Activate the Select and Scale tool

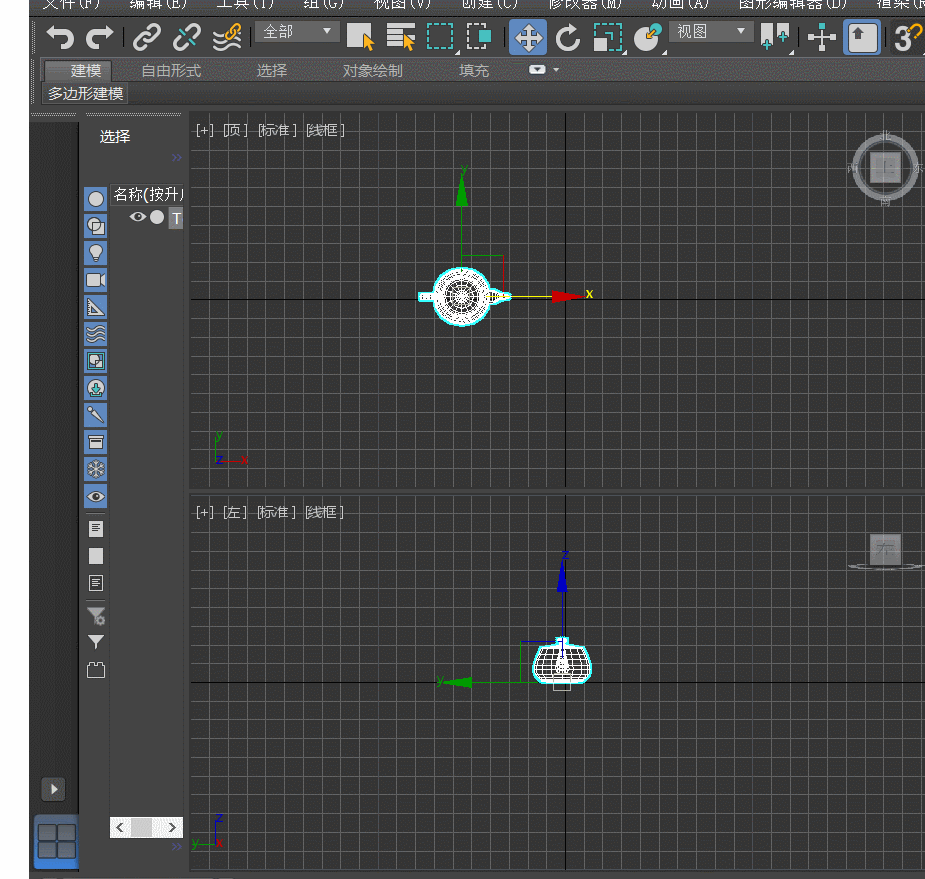click(608, 37)
